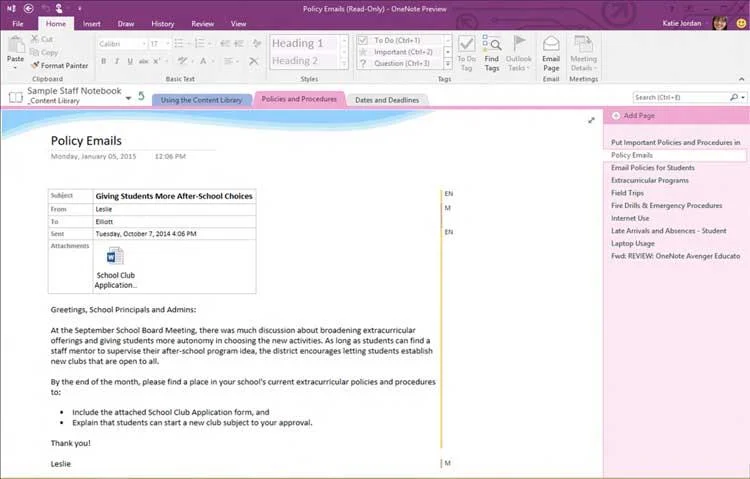The width and height of the screenshot is (750, 479).
Task: Click the smiley feedback icon
Action: click(x=741, y=23)
